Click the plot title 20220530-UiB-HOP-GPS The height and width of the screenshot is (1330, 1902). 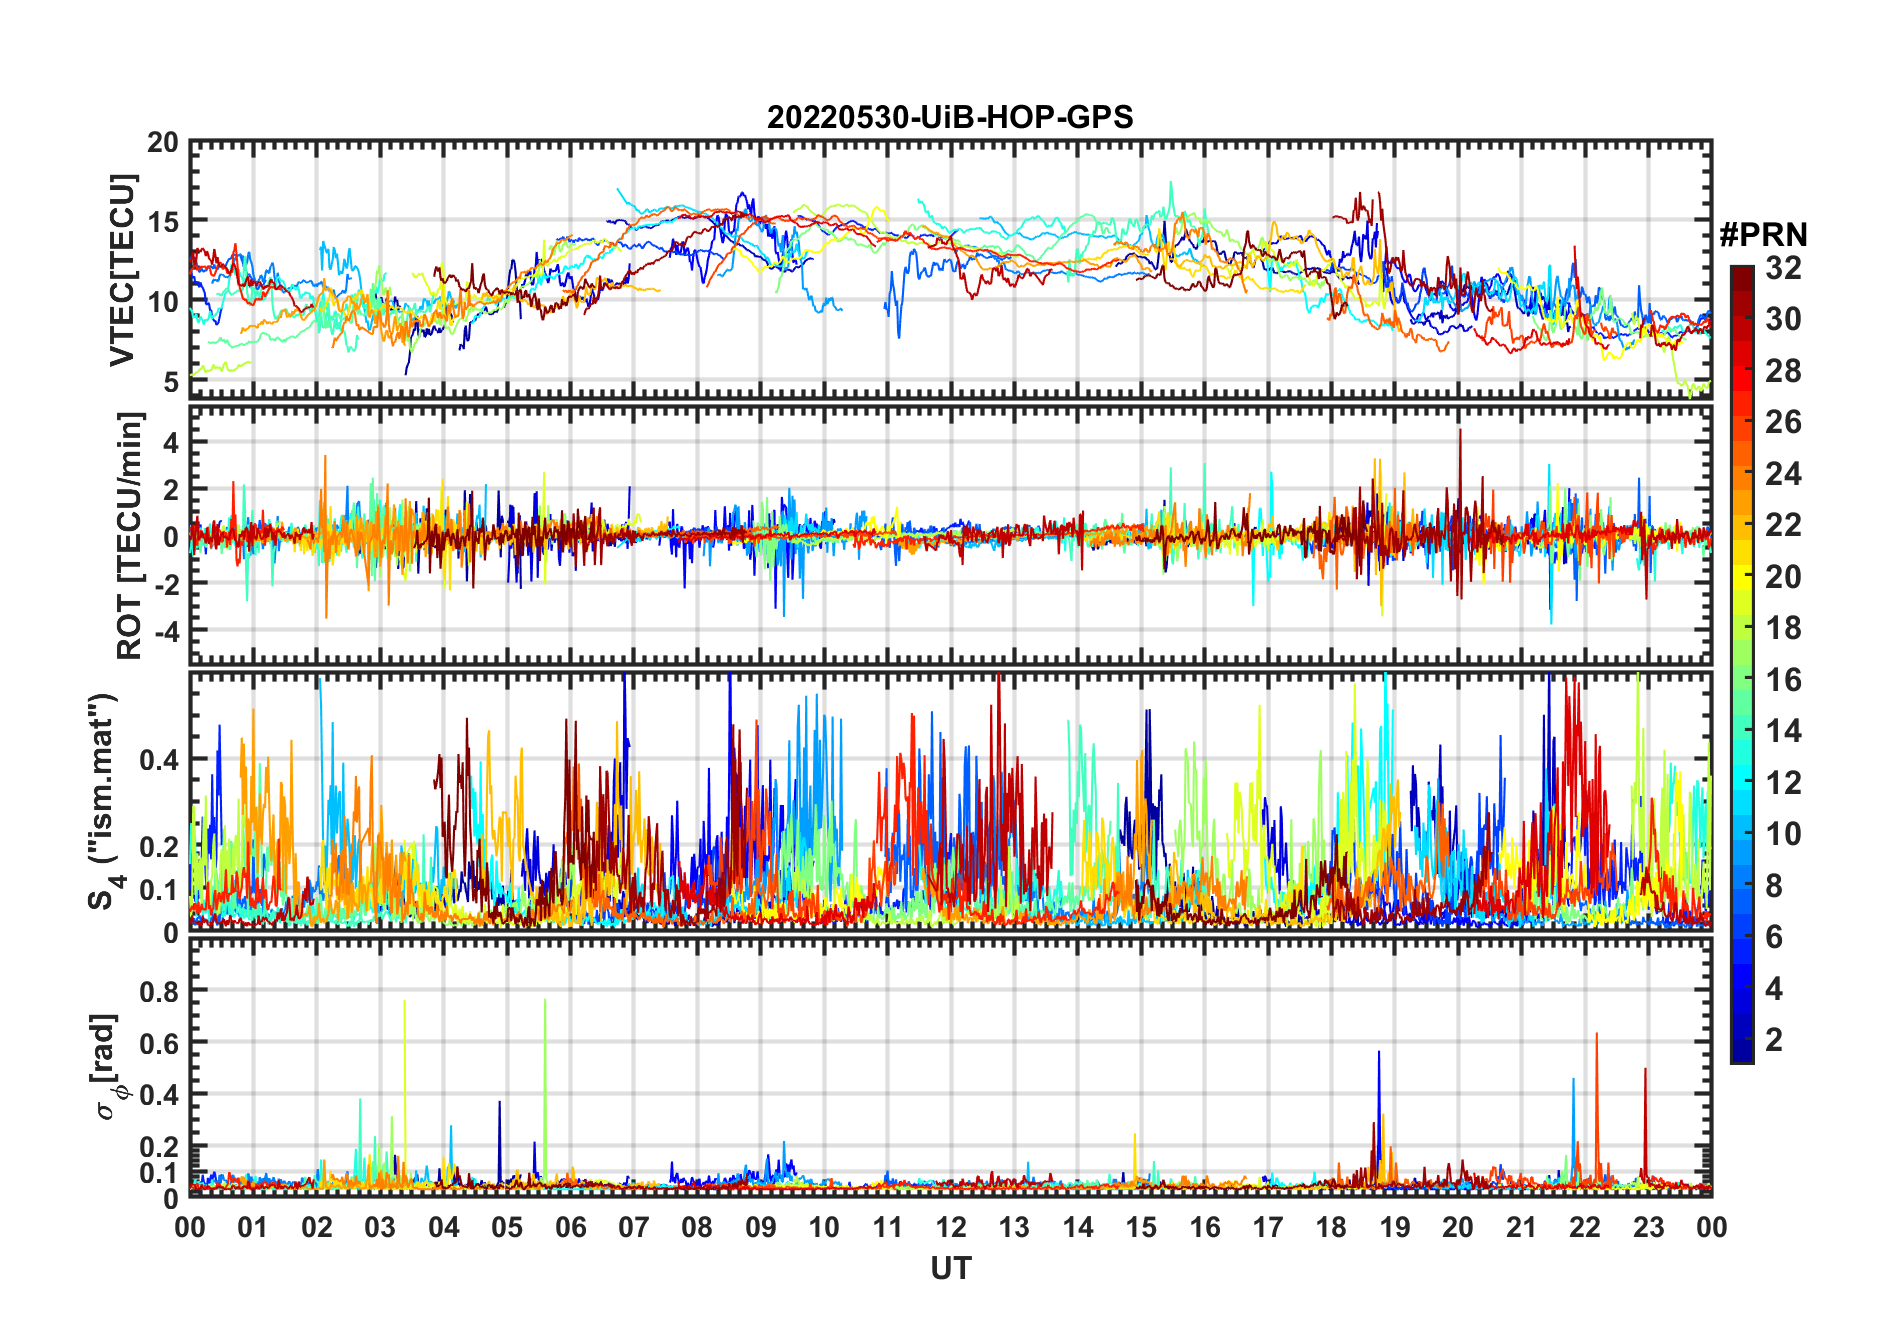click(949, 117)
